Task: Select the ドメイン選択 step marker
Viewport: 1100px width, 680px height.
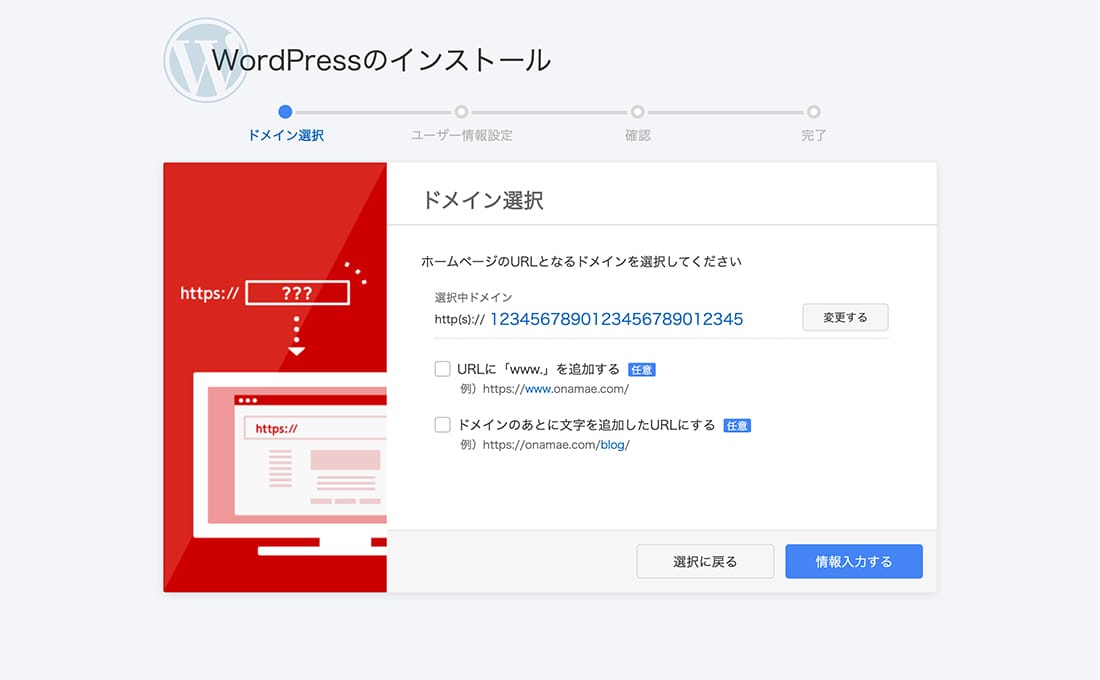Action: (x=285, y=112)
